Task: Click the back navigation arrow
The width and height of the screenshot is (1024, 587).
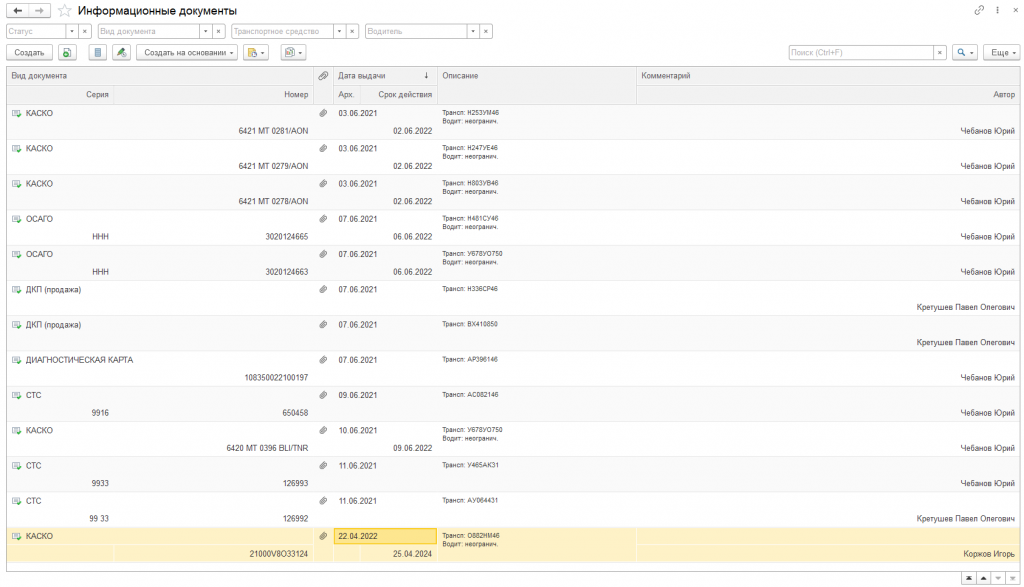Action: (17, 10)
